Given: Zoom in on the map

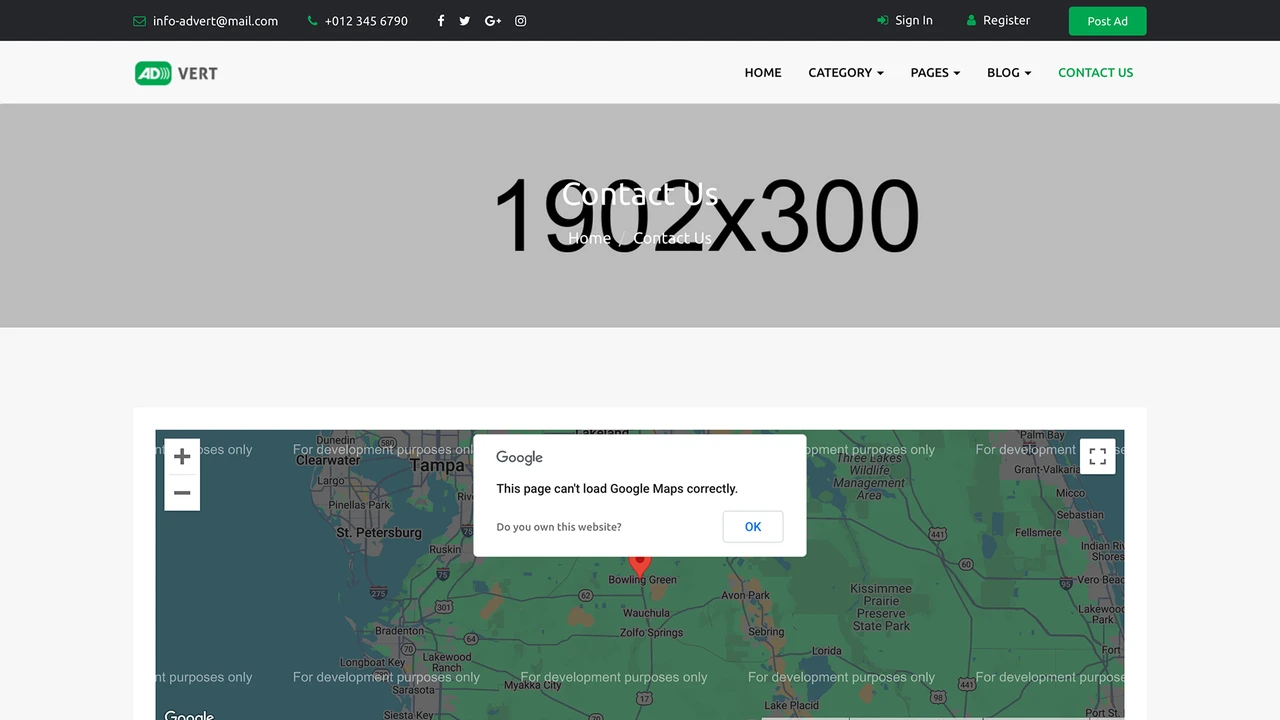Looking at the screenshot, I should tap(182, 457).
